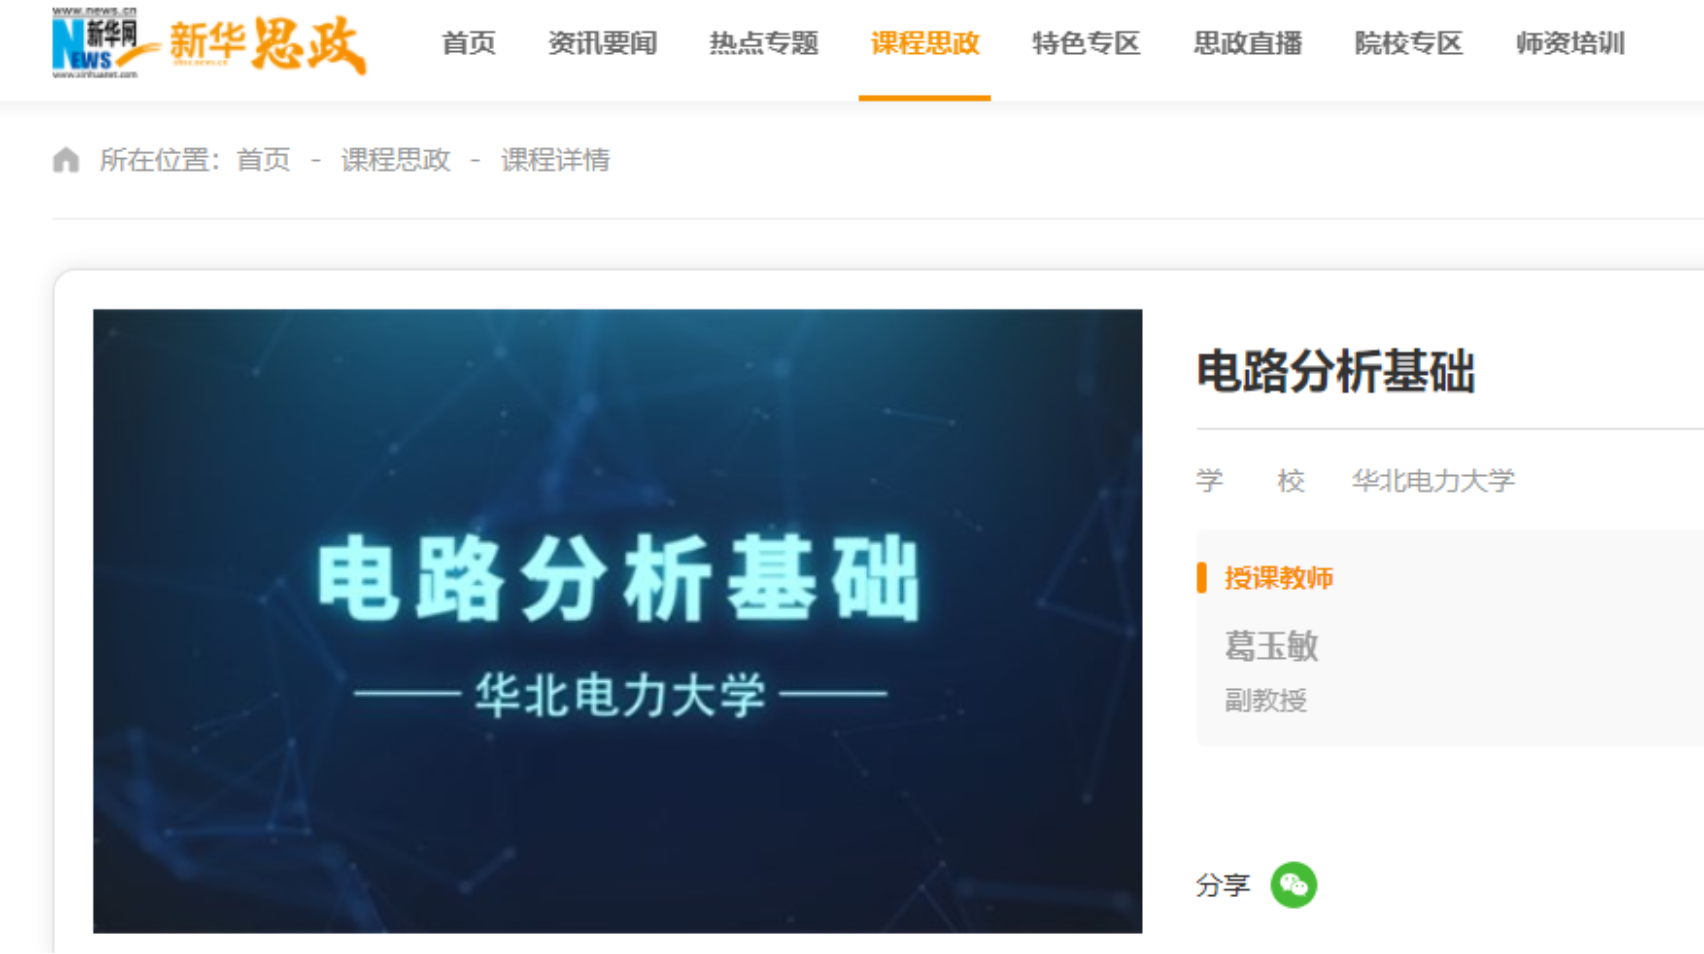
Task: Click the 课程详情 breadcrumb item
Action: pyautogui.click(x=555, y=160)
